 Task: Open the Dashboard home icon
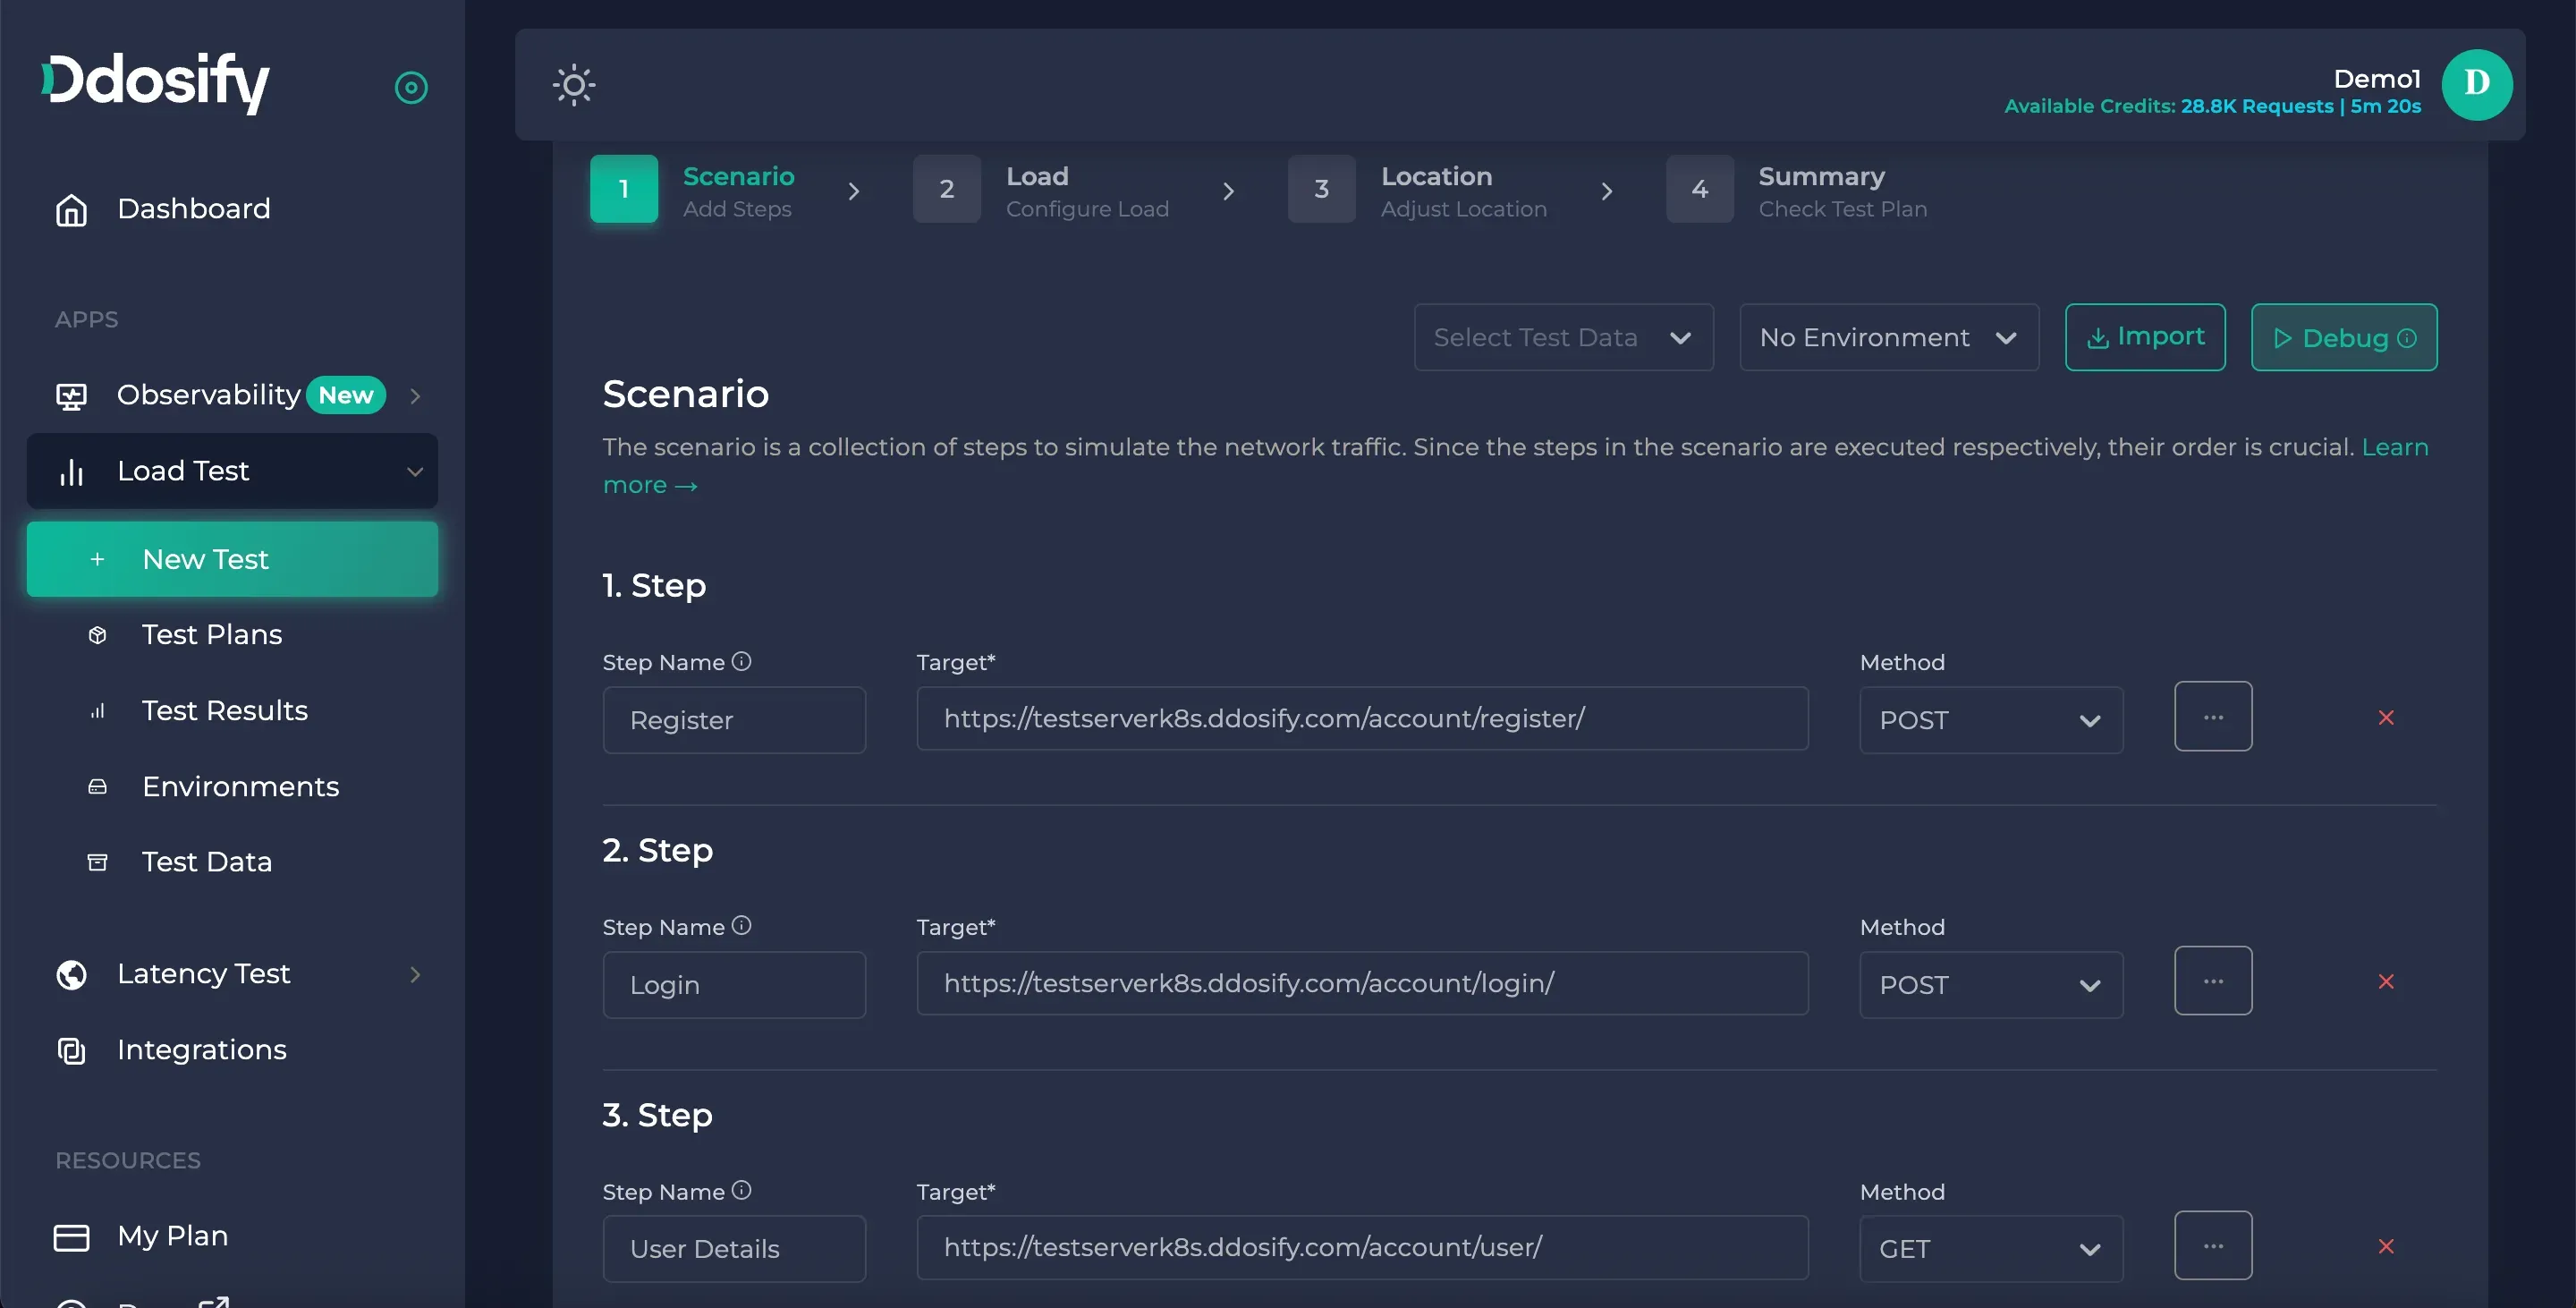[x=71, y=210]
